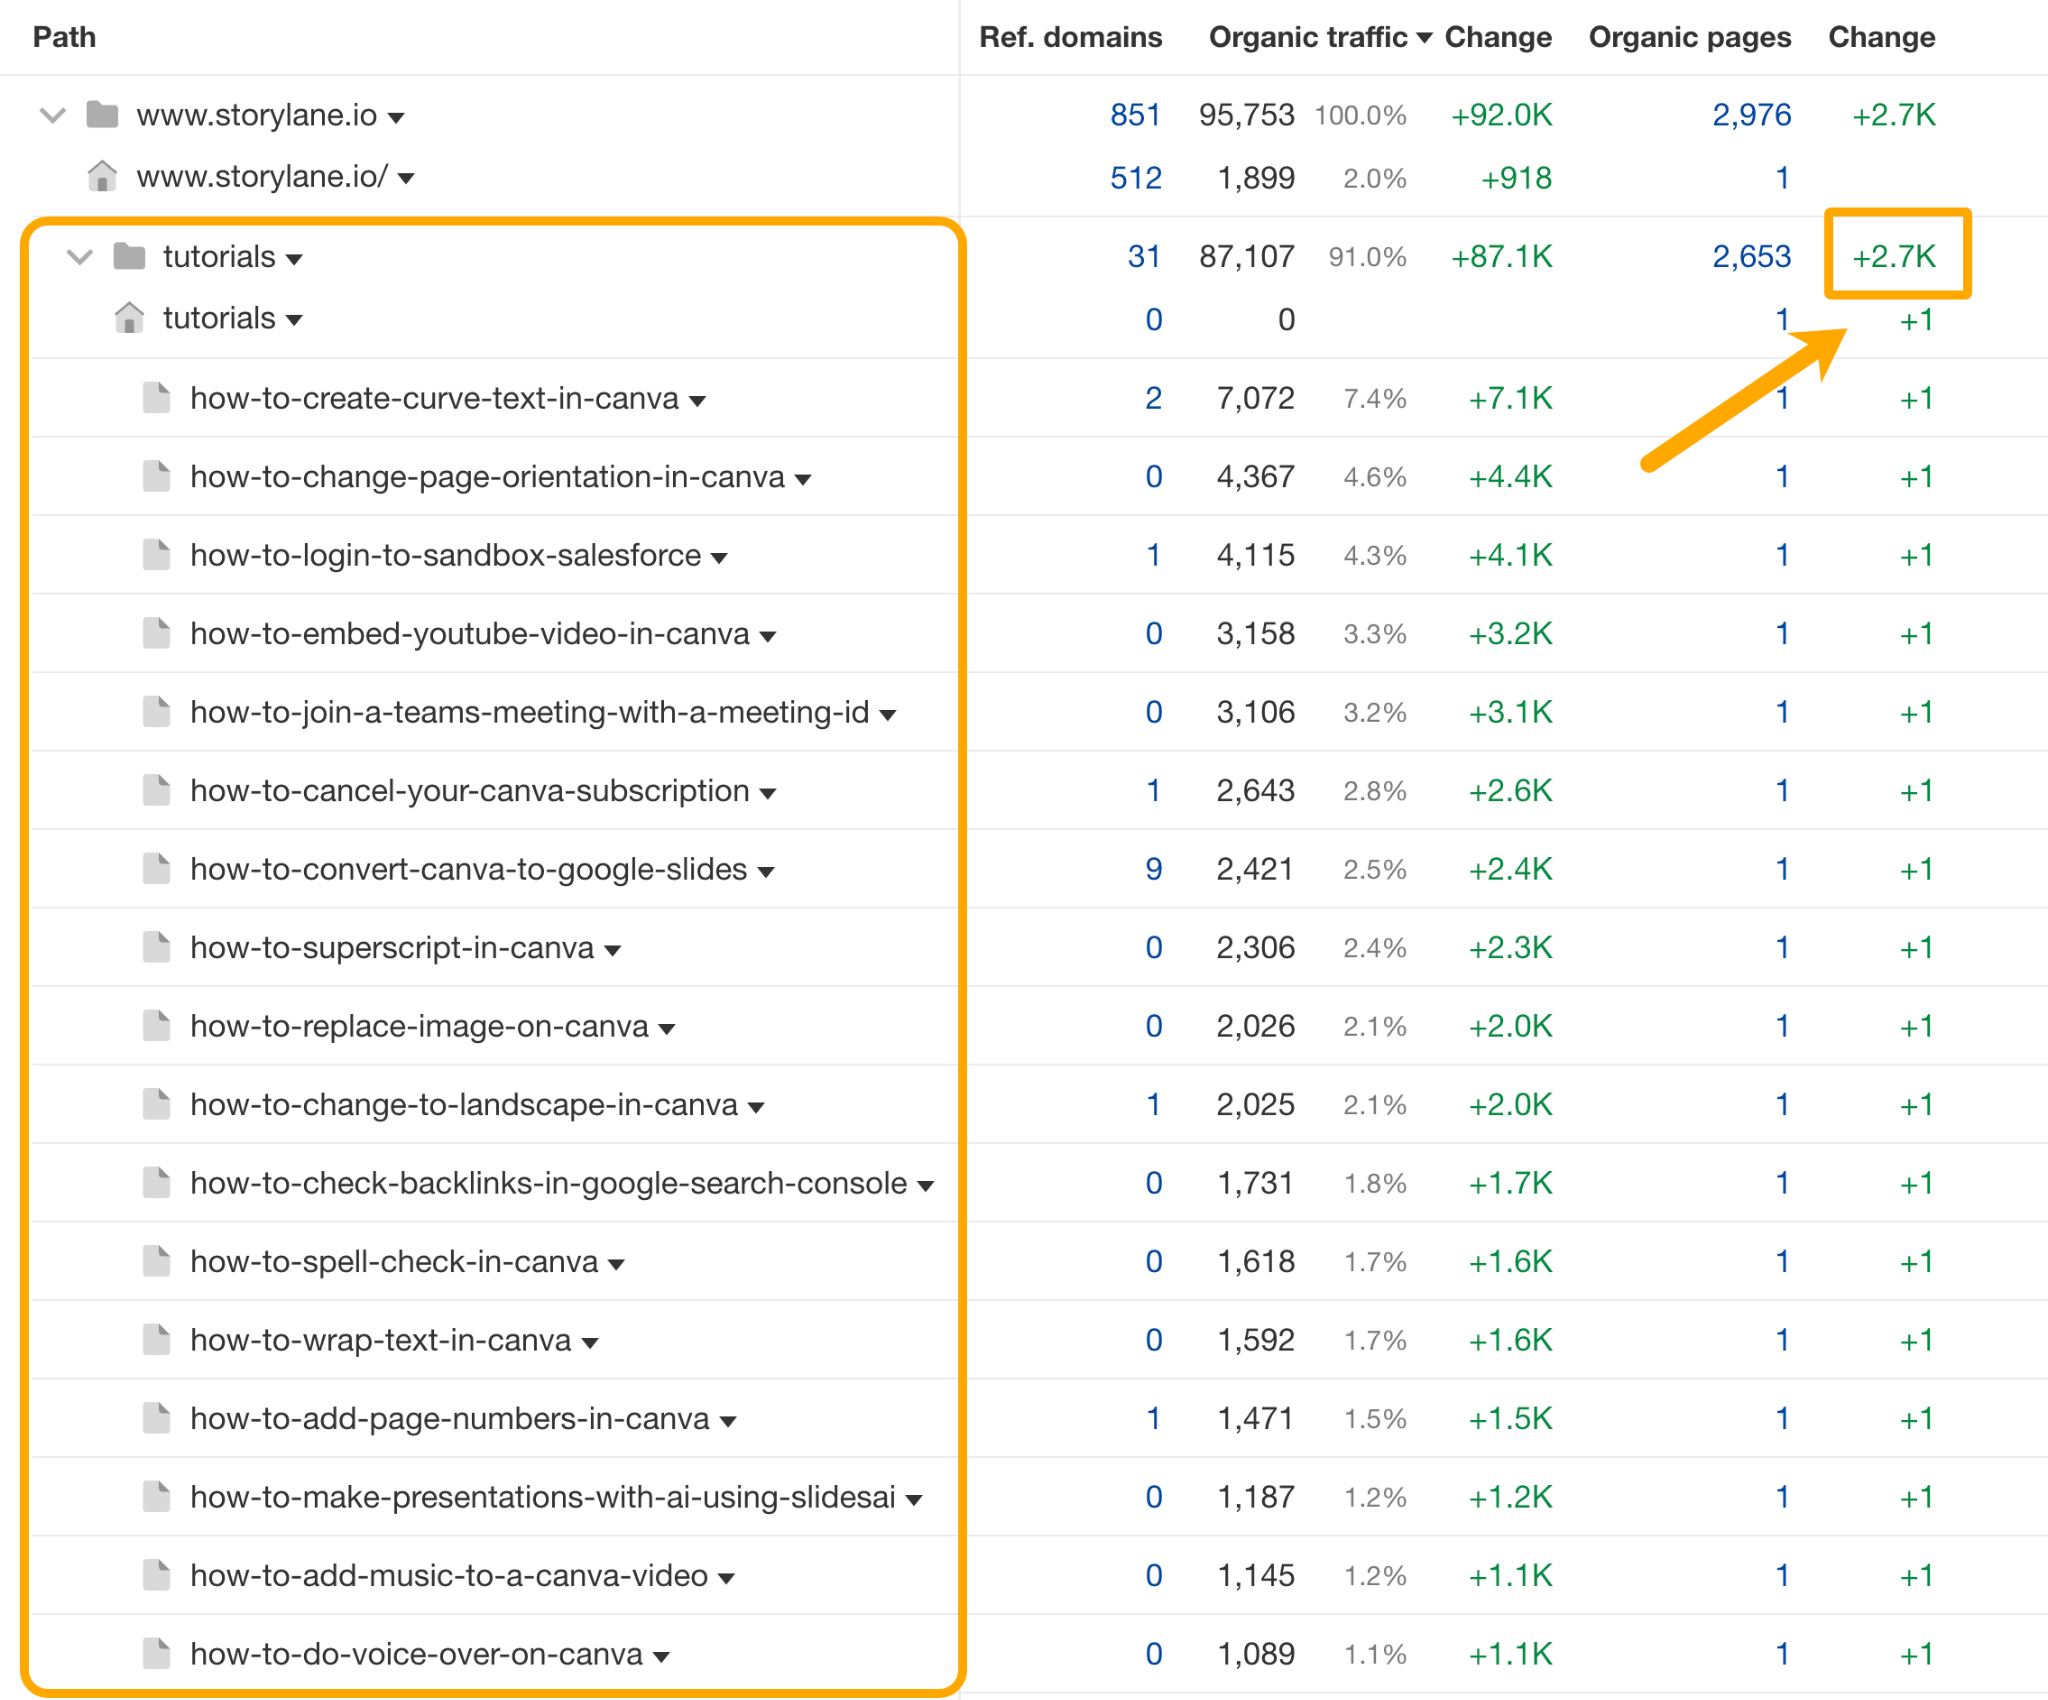Open dropdown for how-to-wrap-text-in-canva path
Viewport: 2048px width, 1700px height.
(590, 1342)
